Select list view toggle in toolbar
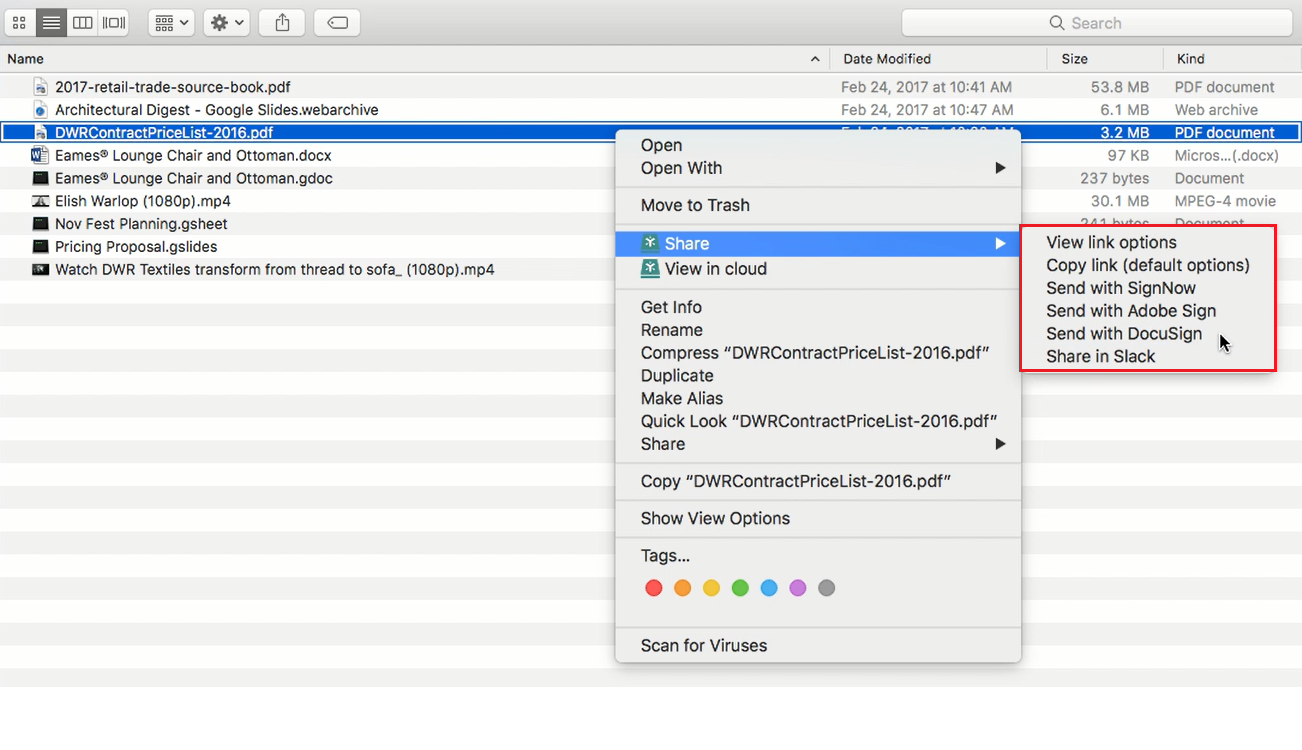The width and height of the screenshot is (1302, 750). (x=51, y=22)
